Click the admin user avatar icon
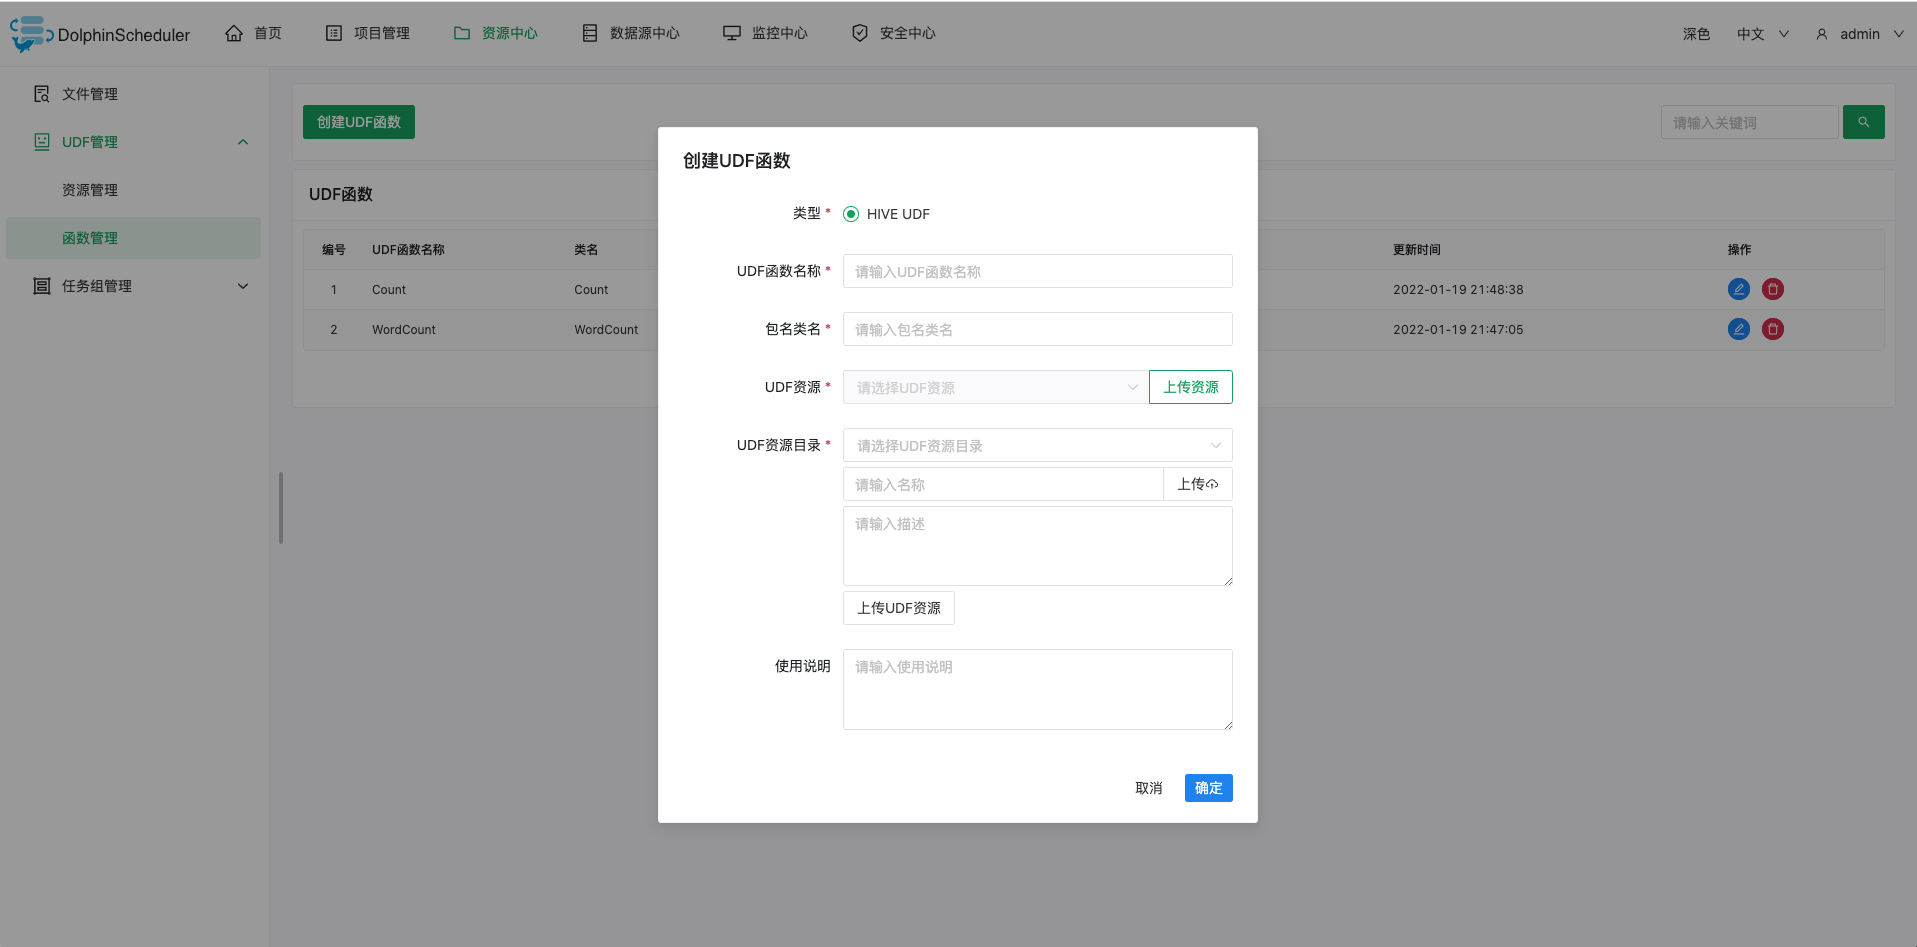Image resolution: width=1917 pixels, height=947 pixels. 1822,34
